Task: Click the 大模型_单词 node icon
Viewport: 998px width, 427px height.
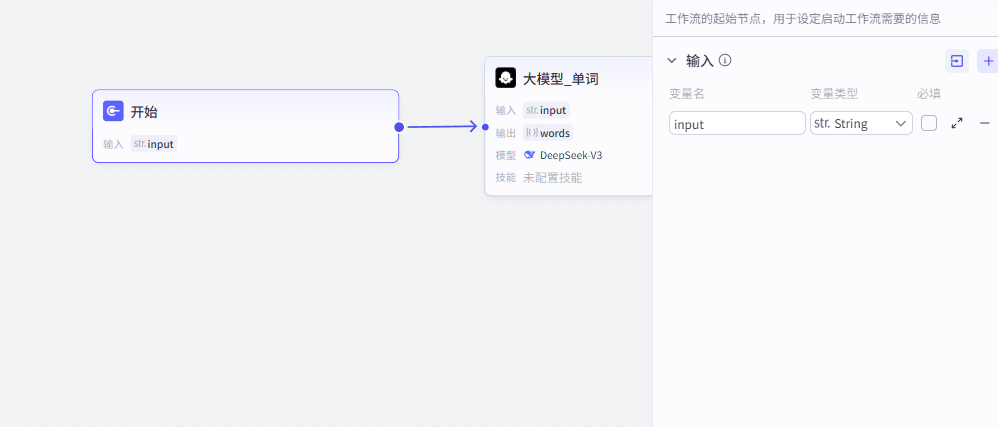Action: (506, 78)
